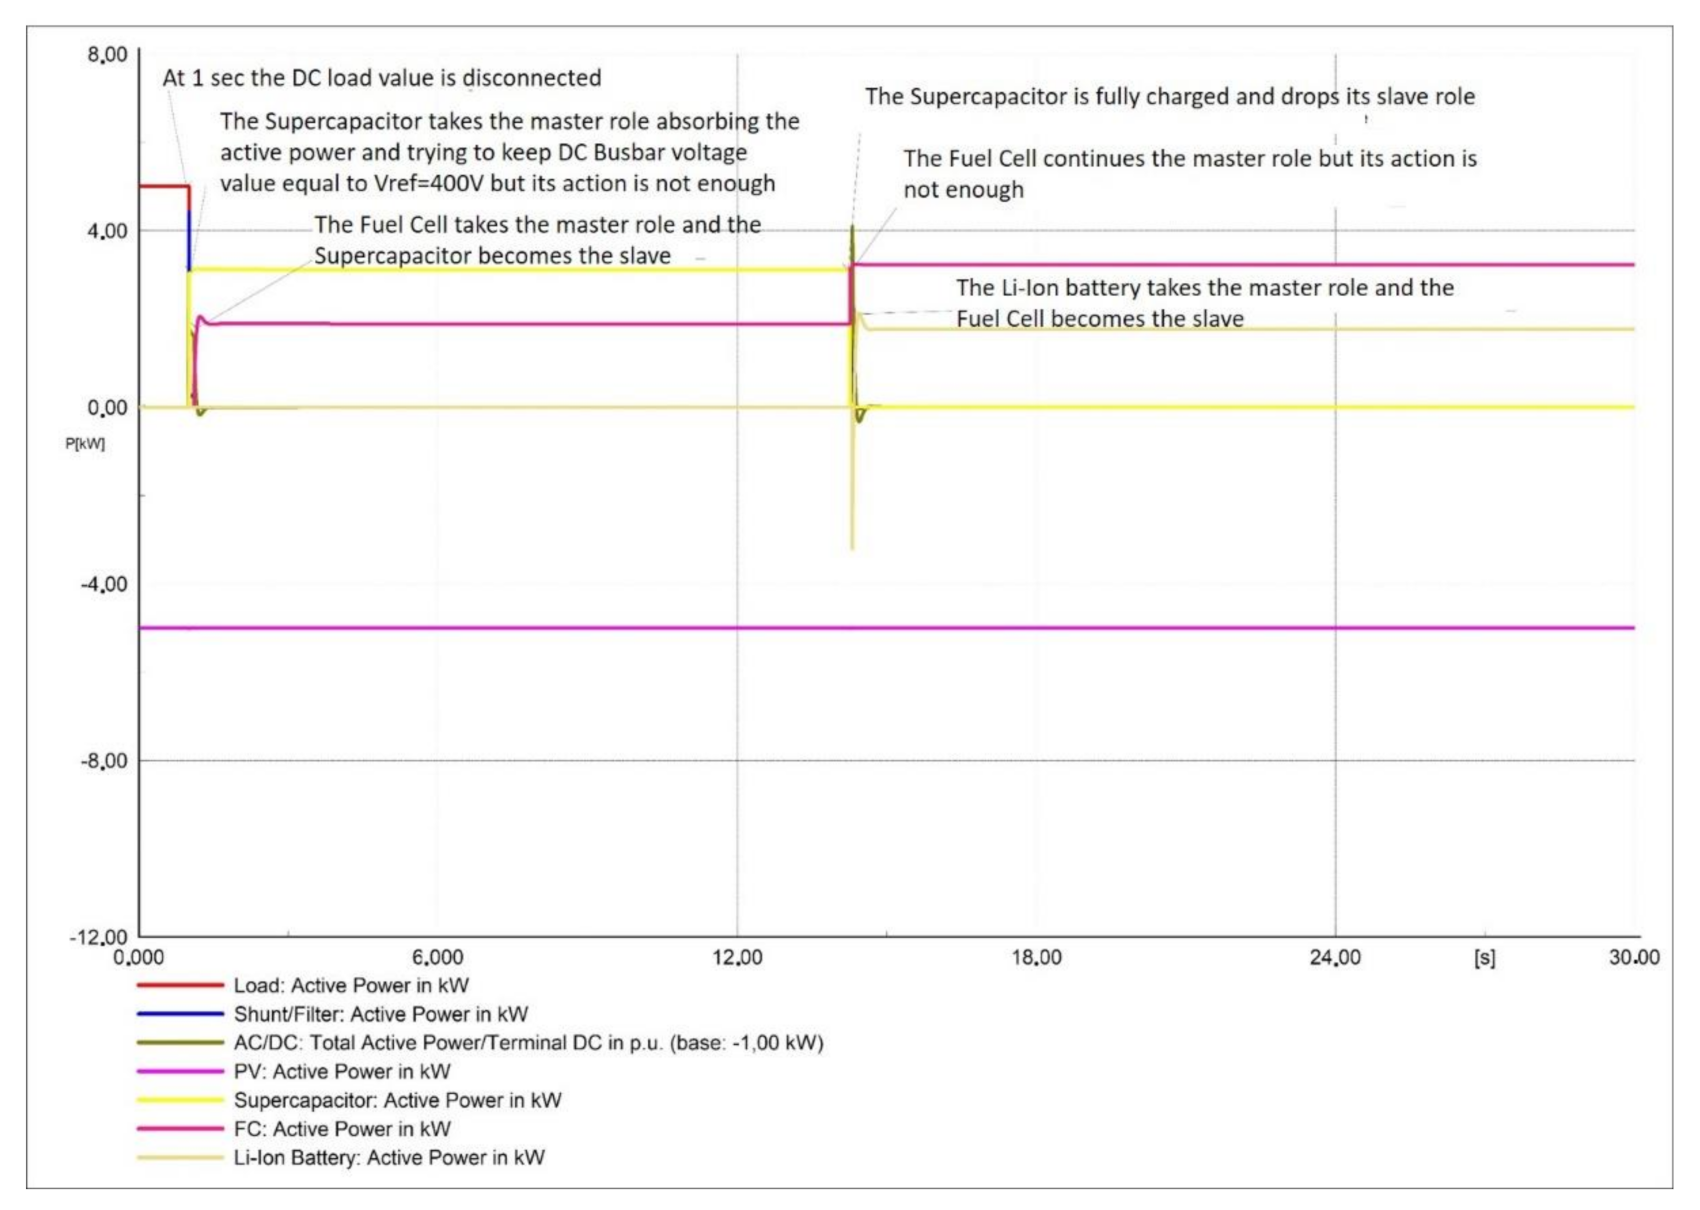Click the x-axis label '0,000'
Screen dimensions: 1700x1210
(x=139, y=958)
